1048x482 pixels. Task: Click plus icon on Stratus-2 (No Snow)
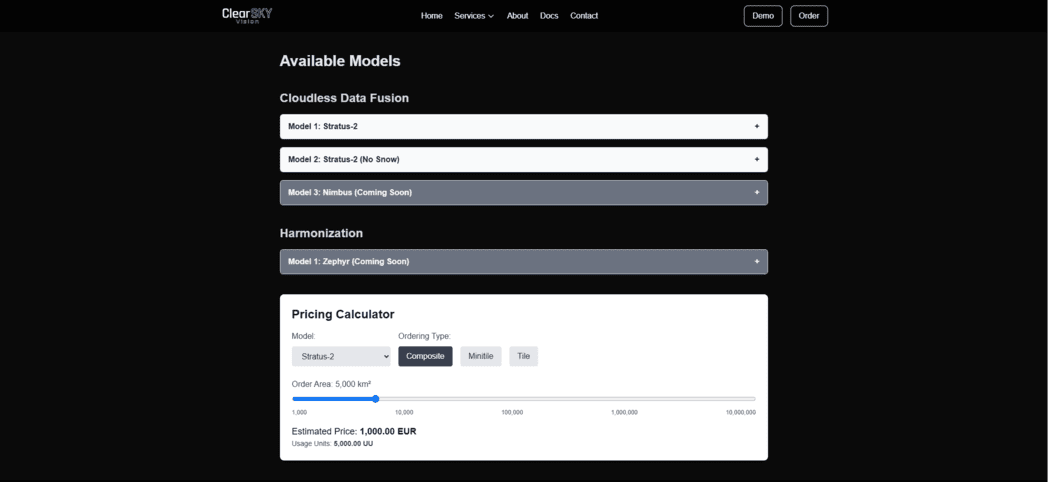click(756, 160)
